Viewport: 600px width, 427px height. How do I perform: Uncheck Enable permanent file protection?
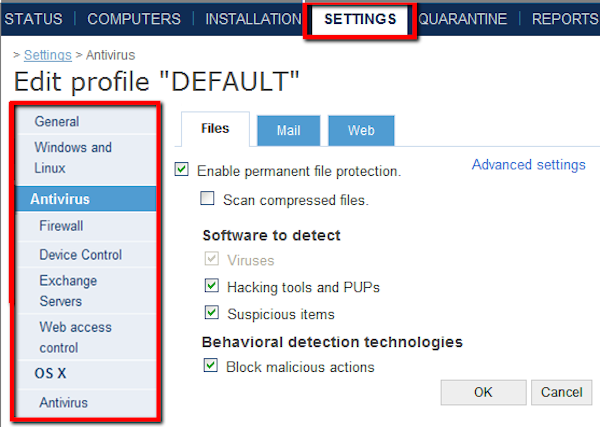pos(181,169)
